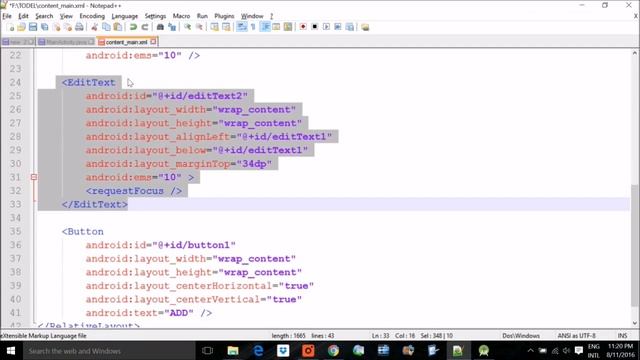
Task: Open the Run menu
Action: click(x=202, y=16)
